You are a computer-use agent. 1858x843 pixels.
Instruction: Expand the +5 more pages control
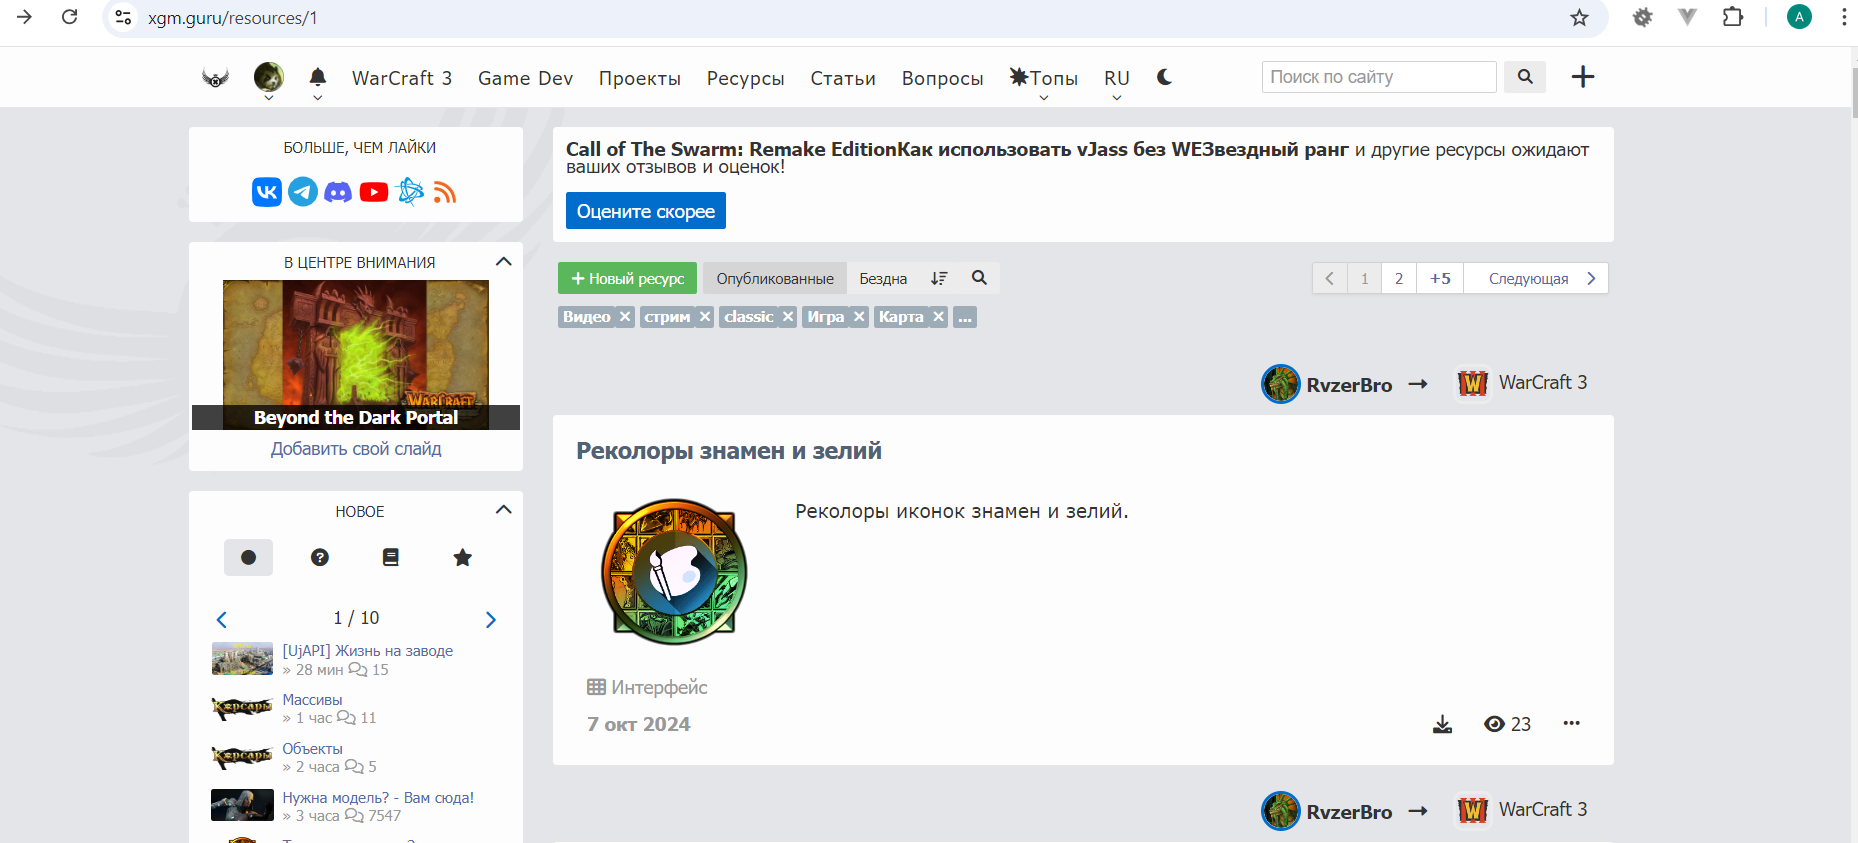[x=1440, y=278]
